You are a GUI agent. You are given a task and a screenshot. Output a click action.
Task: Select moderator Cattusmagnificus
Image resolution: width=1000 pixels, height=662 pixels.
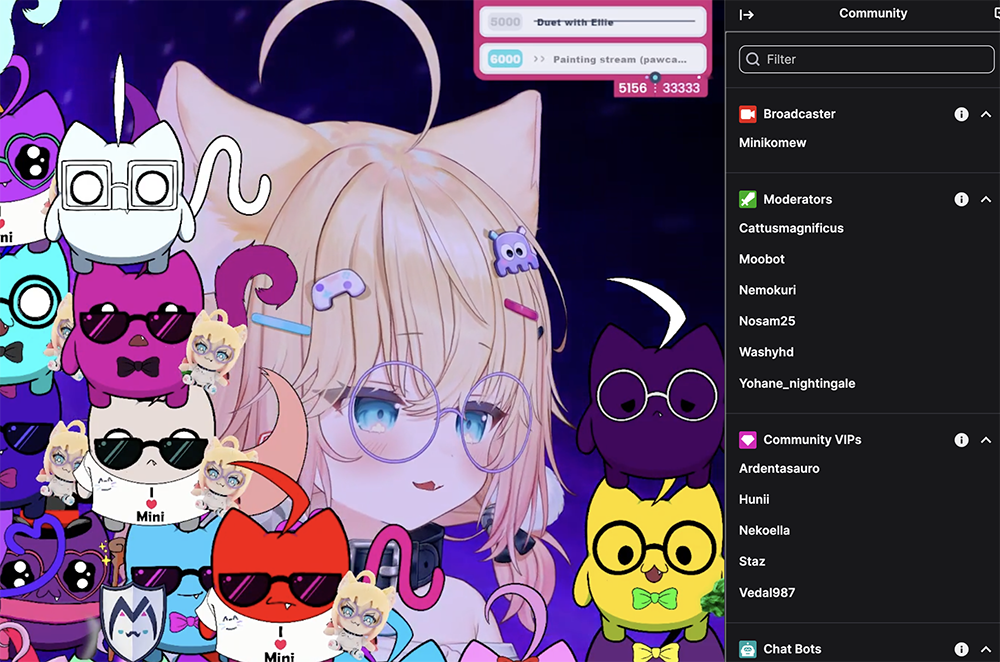coord(791,228)
